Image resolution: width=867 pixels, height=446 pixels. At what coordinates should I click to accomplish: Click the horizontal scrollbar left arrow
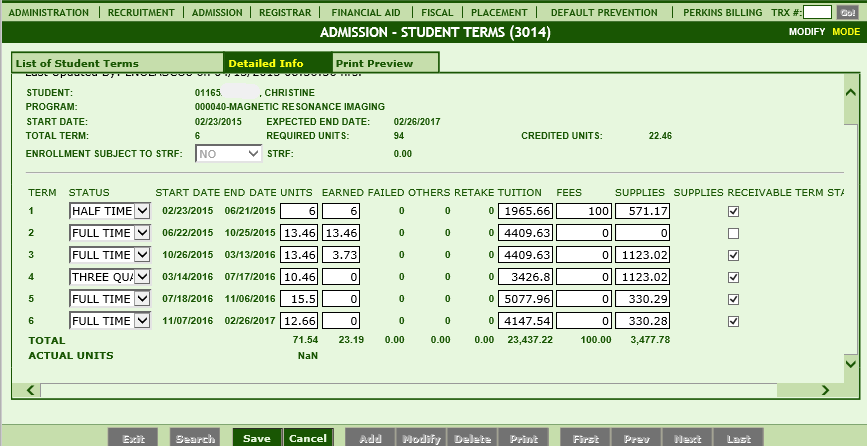click(30, 390)
